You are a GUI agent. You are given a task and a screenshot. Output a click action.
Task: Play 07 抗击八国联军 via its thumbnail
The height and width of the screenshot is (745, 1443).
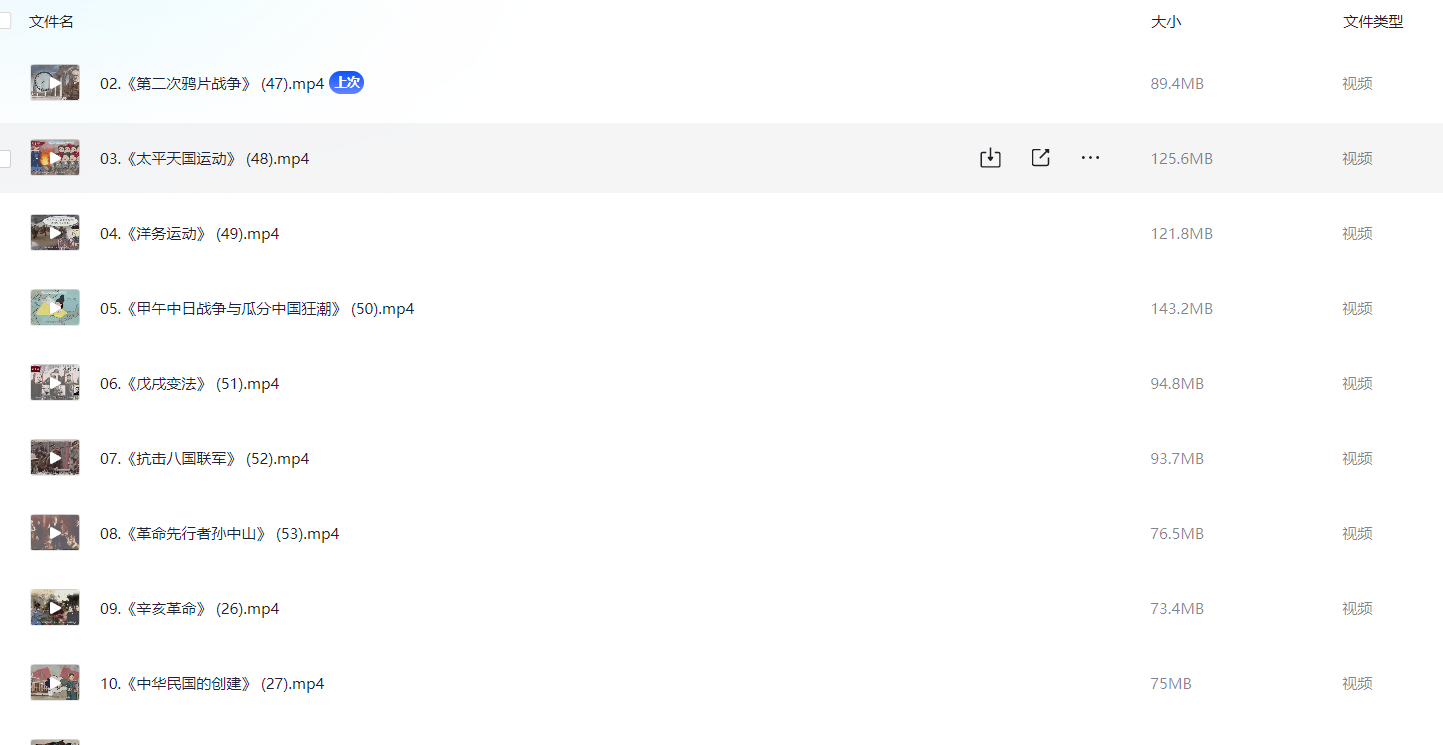click(x=55, y=458)
